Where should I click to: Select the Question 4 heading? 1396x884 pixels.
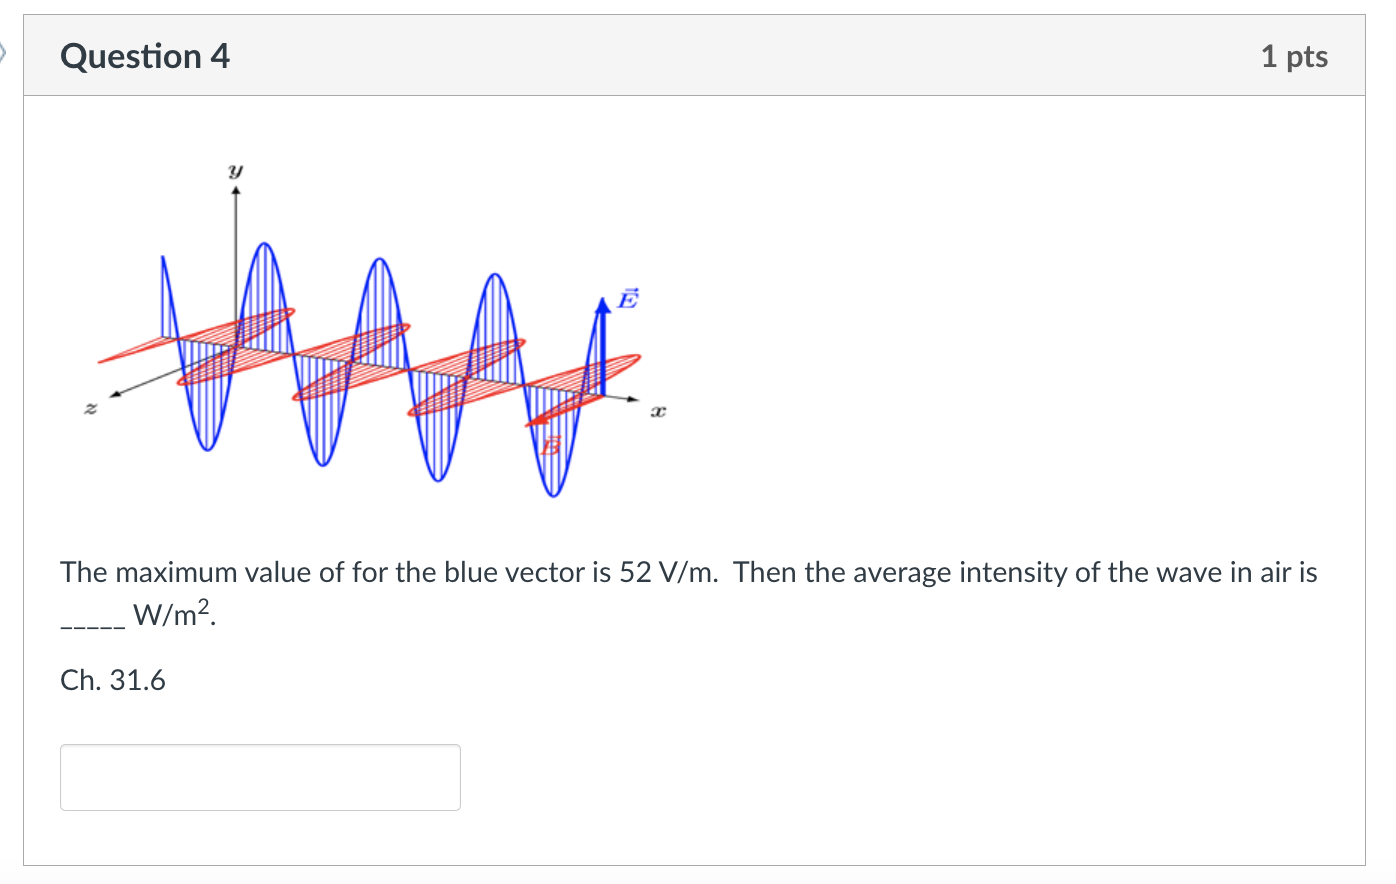145,57
